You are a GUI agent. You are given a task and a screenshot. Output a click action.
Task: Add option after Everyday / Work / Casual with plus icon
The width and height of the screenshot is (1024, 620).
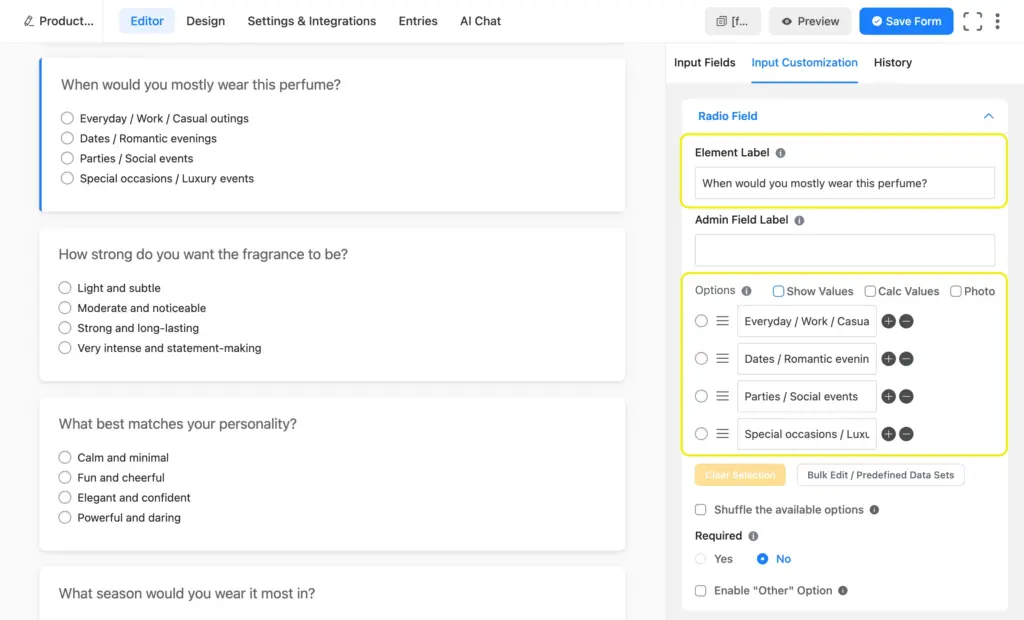tap(888, 321)
